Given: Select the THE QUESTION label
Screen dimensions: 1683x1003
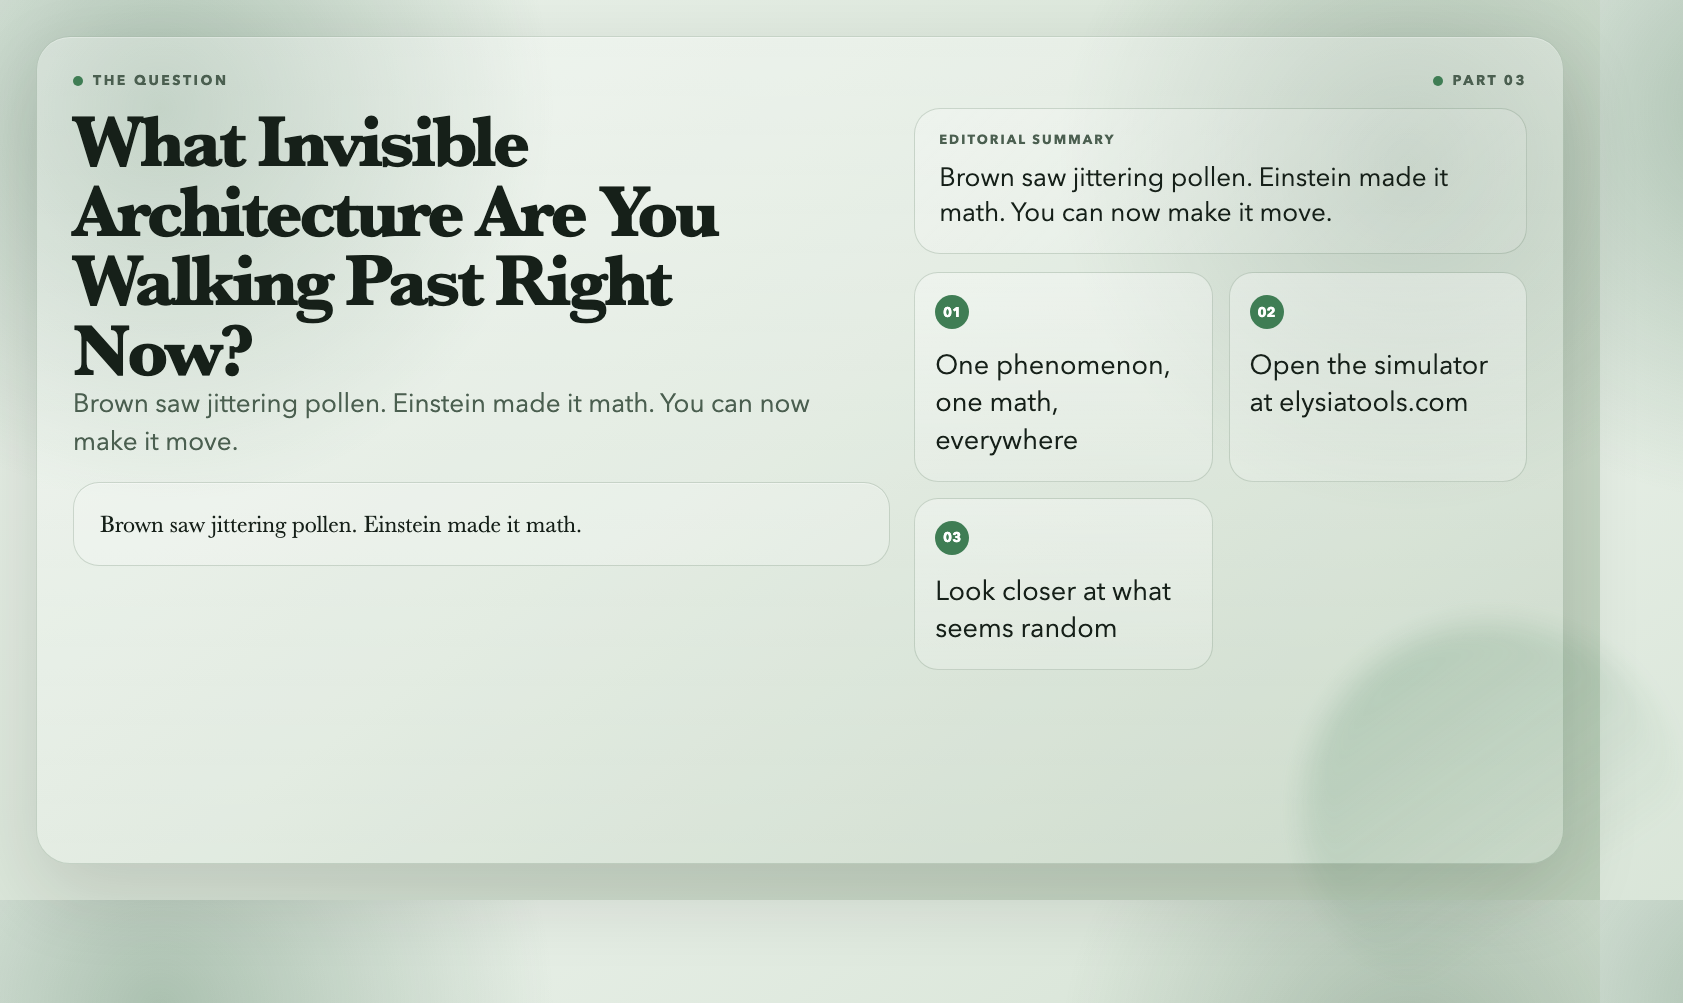Looking at the screenshot, I should click(x=160, y=81).
